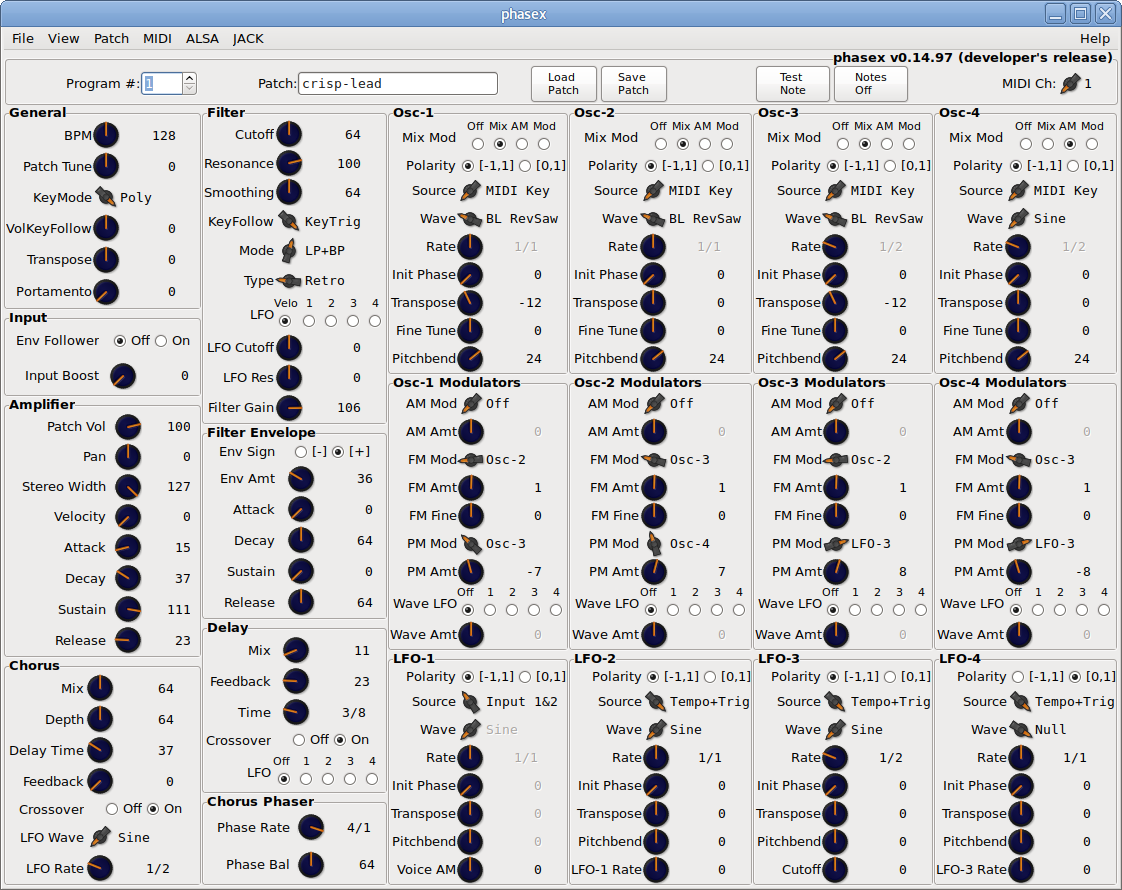
Task: Click the Filter Envelope Env Amt knob
Action: (301, 479)
